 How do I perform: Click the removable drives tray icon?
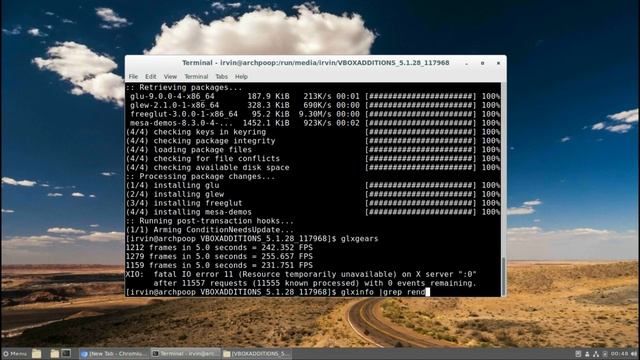605,353
